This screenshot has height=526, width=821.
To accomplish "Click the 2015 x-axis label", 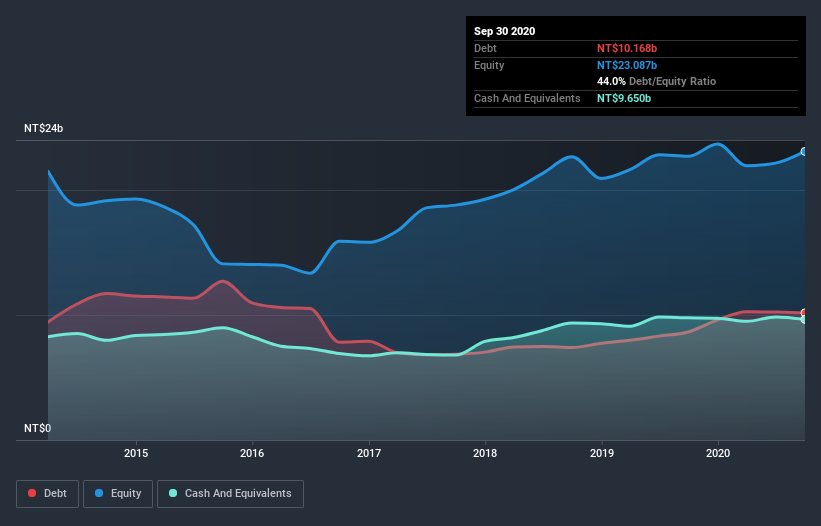I will pos(136,453).
